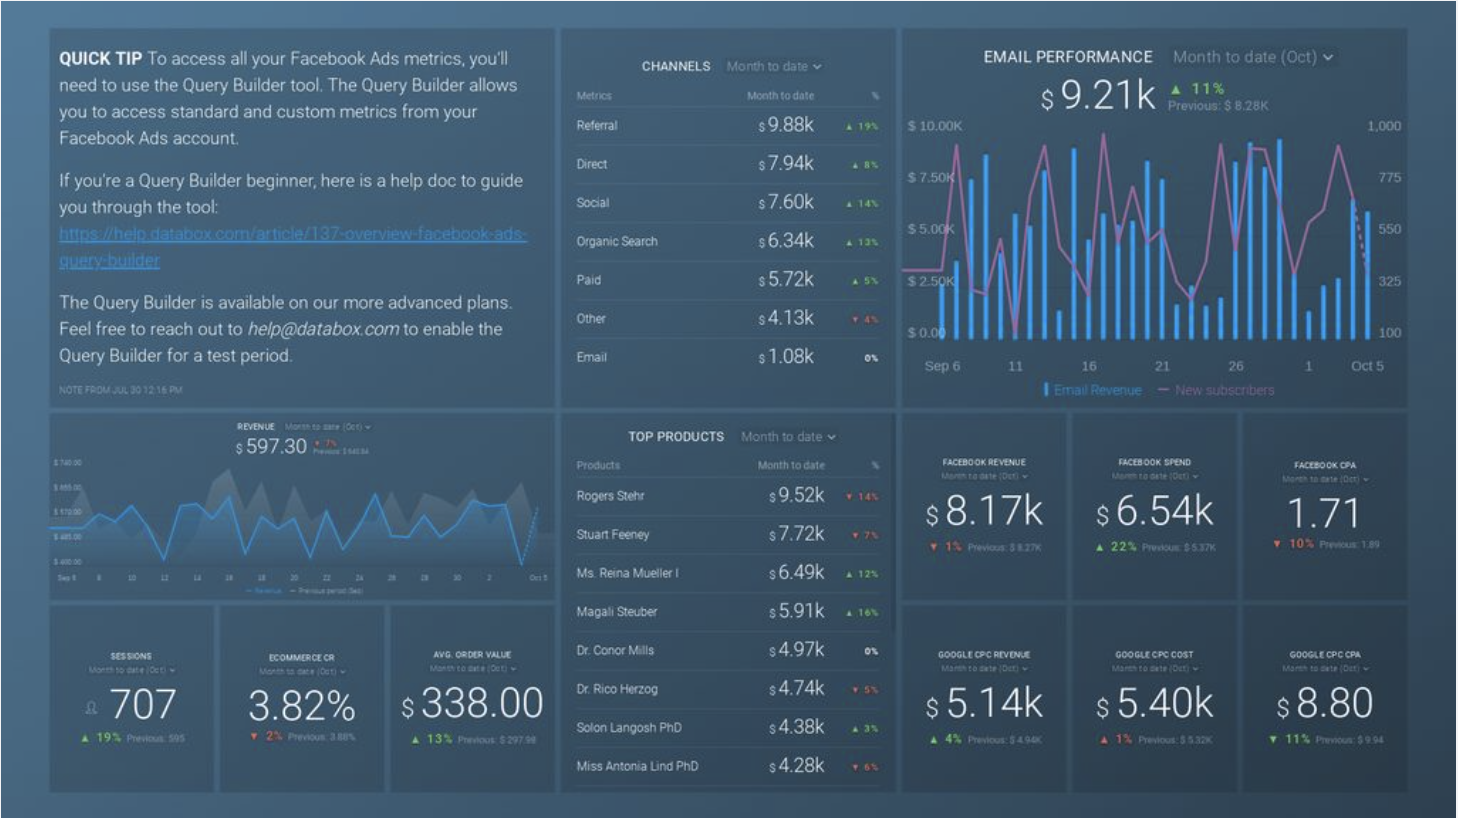Viewport: 1458px width, 818px height.
Task: Click the red arrow beside Rogers Stehr
Action: (x=849, y=497)
